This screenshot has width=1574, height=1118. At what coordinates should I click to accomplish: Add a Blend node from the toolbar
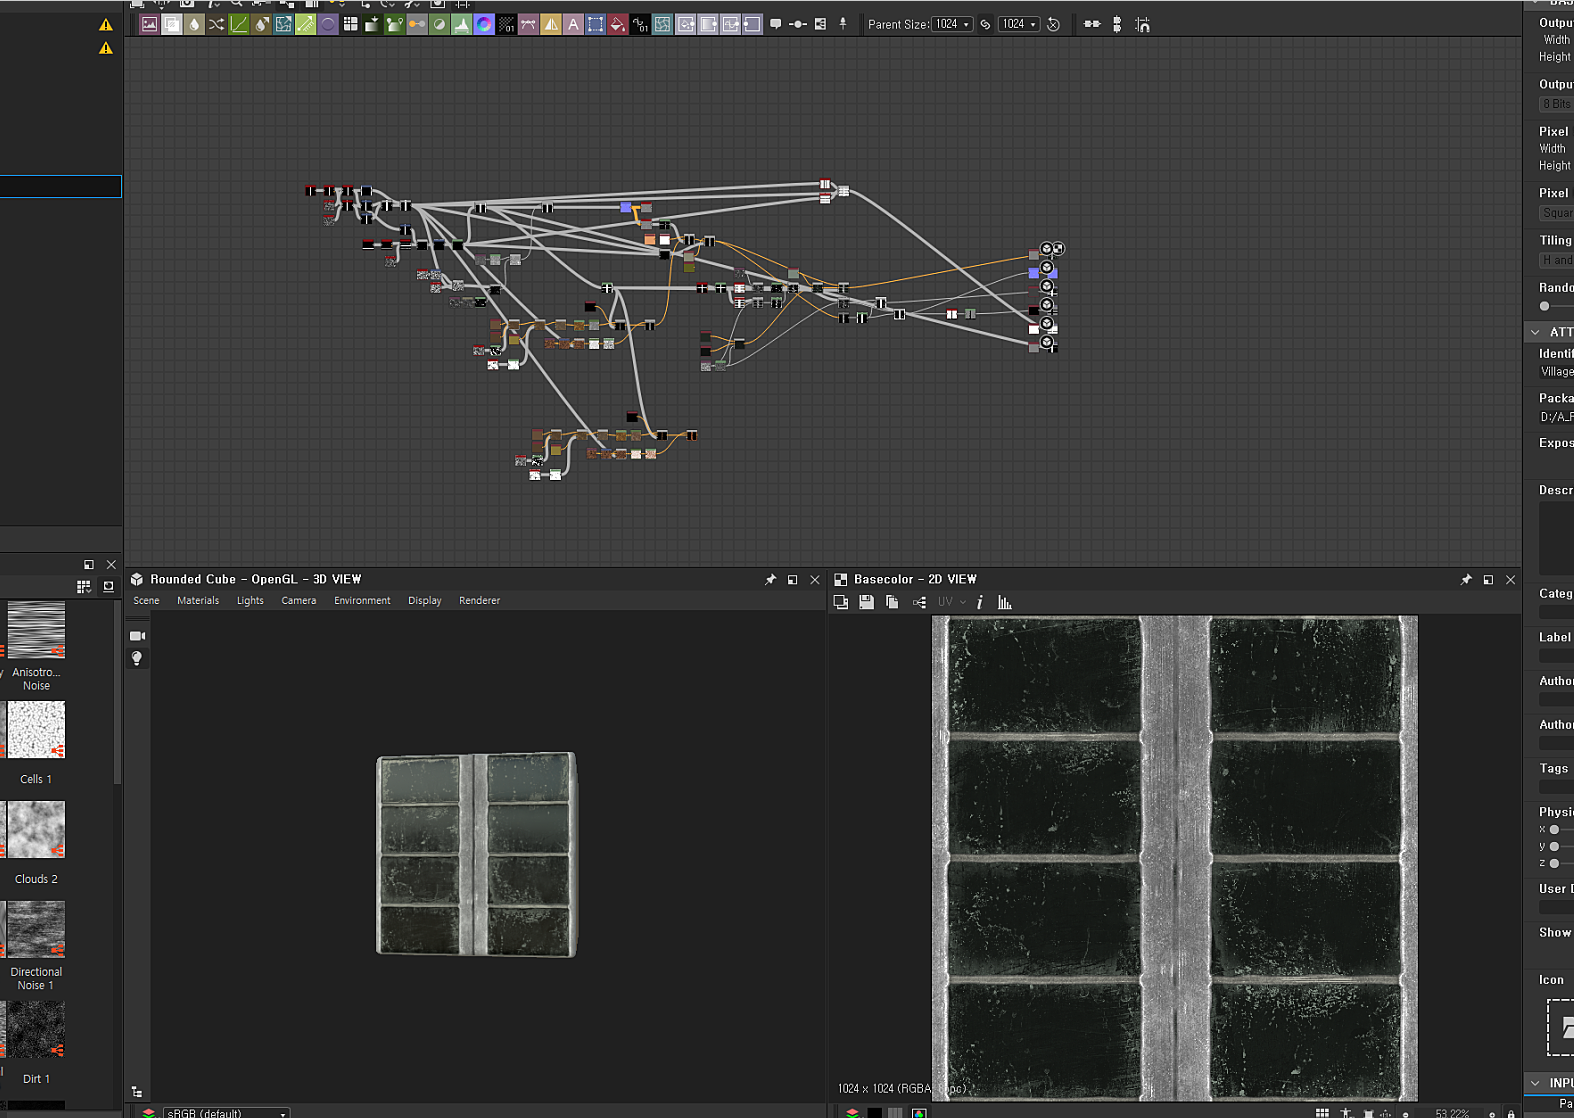(172, 24)
